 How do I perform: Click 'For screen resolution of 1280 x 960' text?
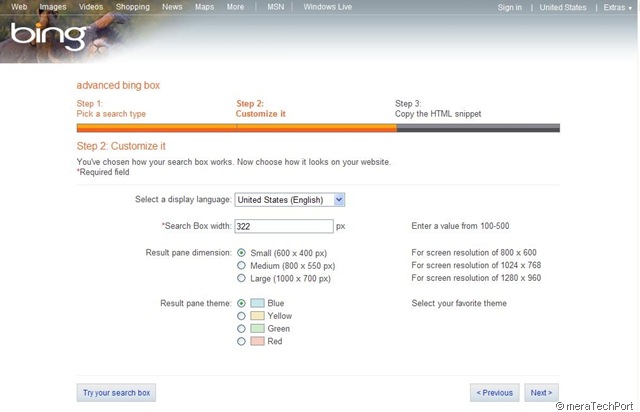[476, 278]
